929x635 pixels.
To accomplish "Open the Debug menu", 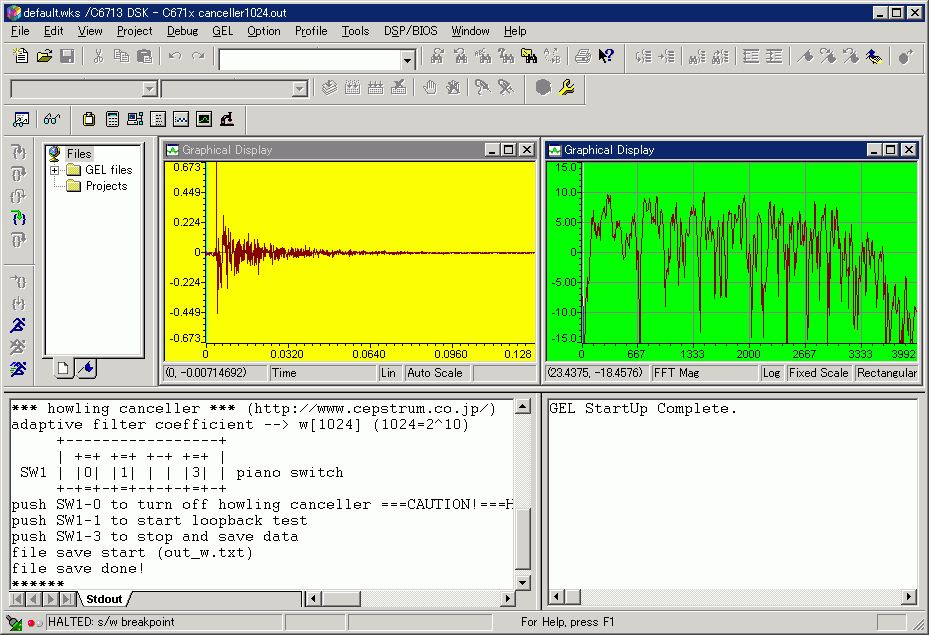I will (182, 31).
